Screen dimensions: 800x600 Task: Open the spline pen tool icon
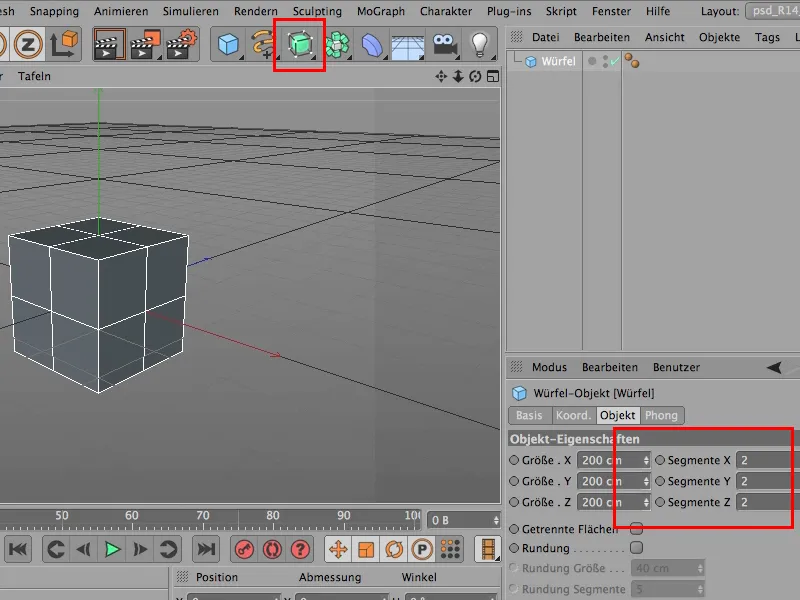[263, 44]
